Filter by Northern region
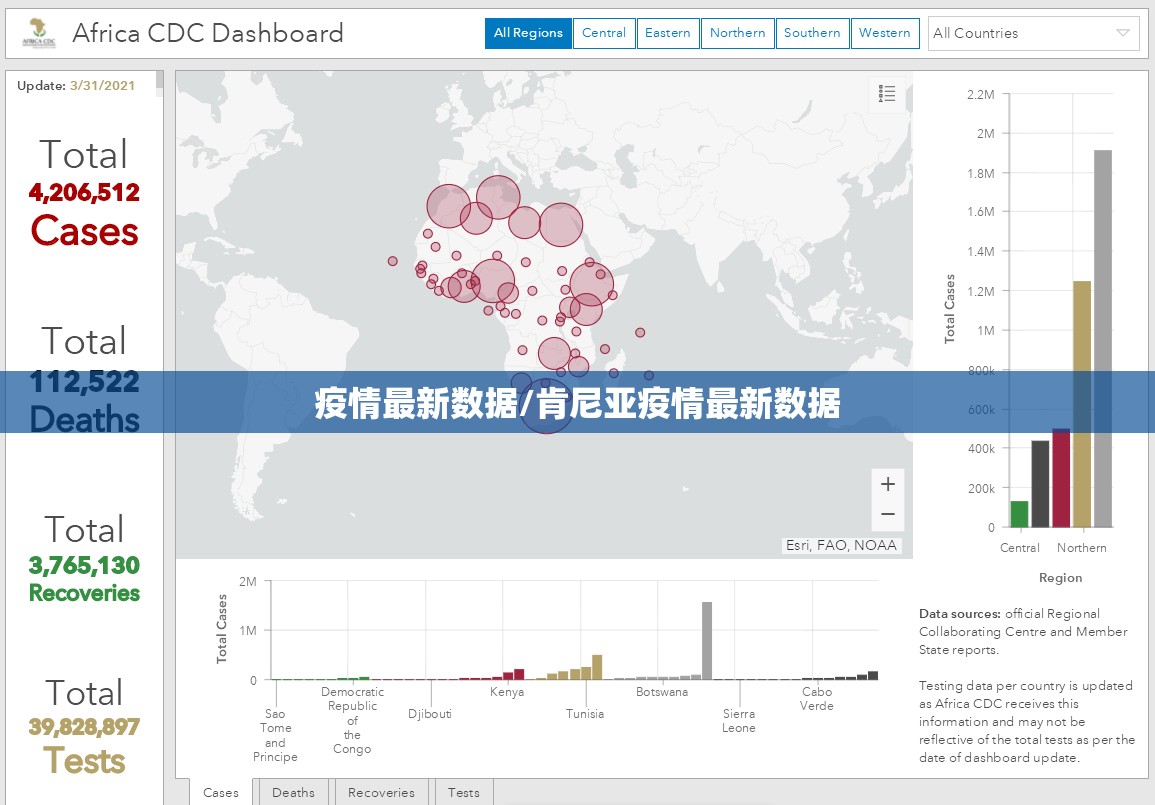The image size is (1155, 805). pos(737,33)
